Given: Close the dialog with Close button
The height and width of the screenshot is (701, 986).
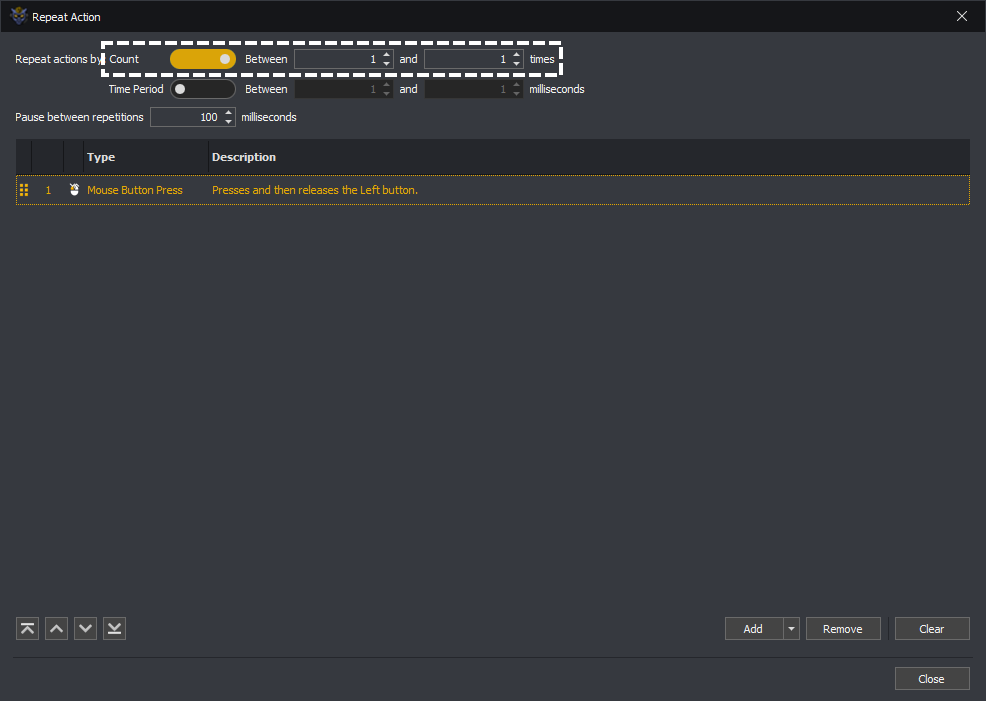Looking at the screenshot, I should [932, 679].
